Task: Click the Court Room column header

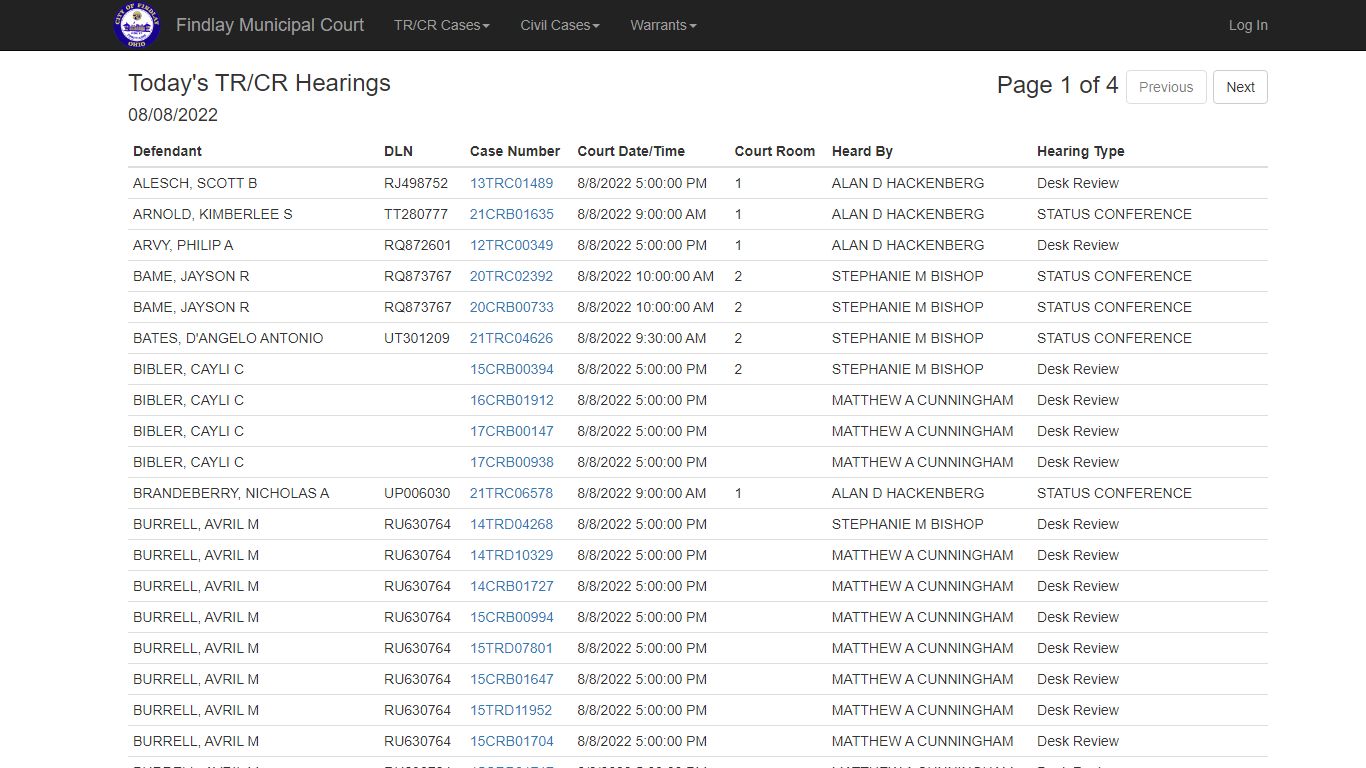Action: 775,151
